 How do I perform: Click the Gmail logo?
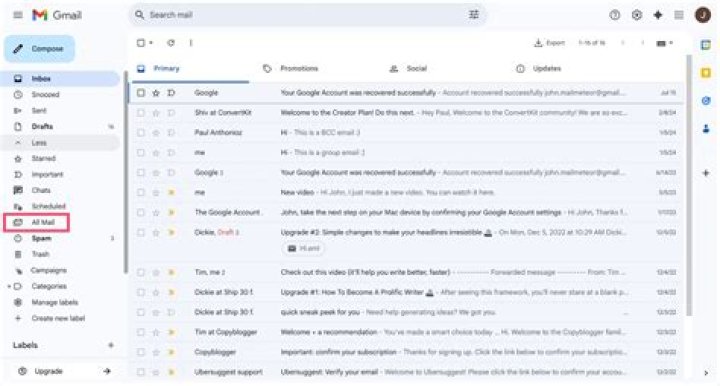pos(57,15)
